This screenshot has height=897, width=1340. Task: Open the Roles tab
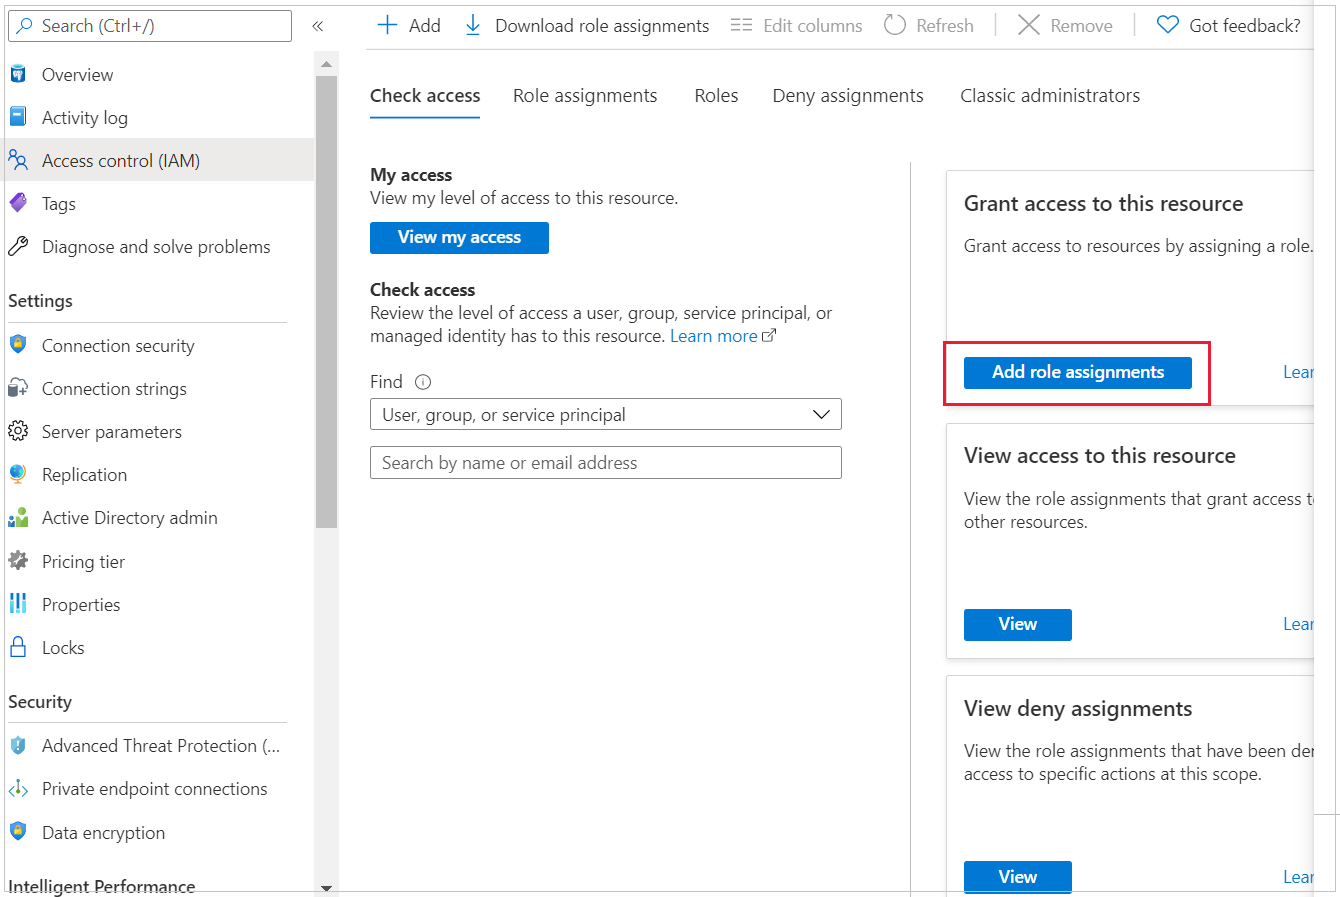(716, 96)
